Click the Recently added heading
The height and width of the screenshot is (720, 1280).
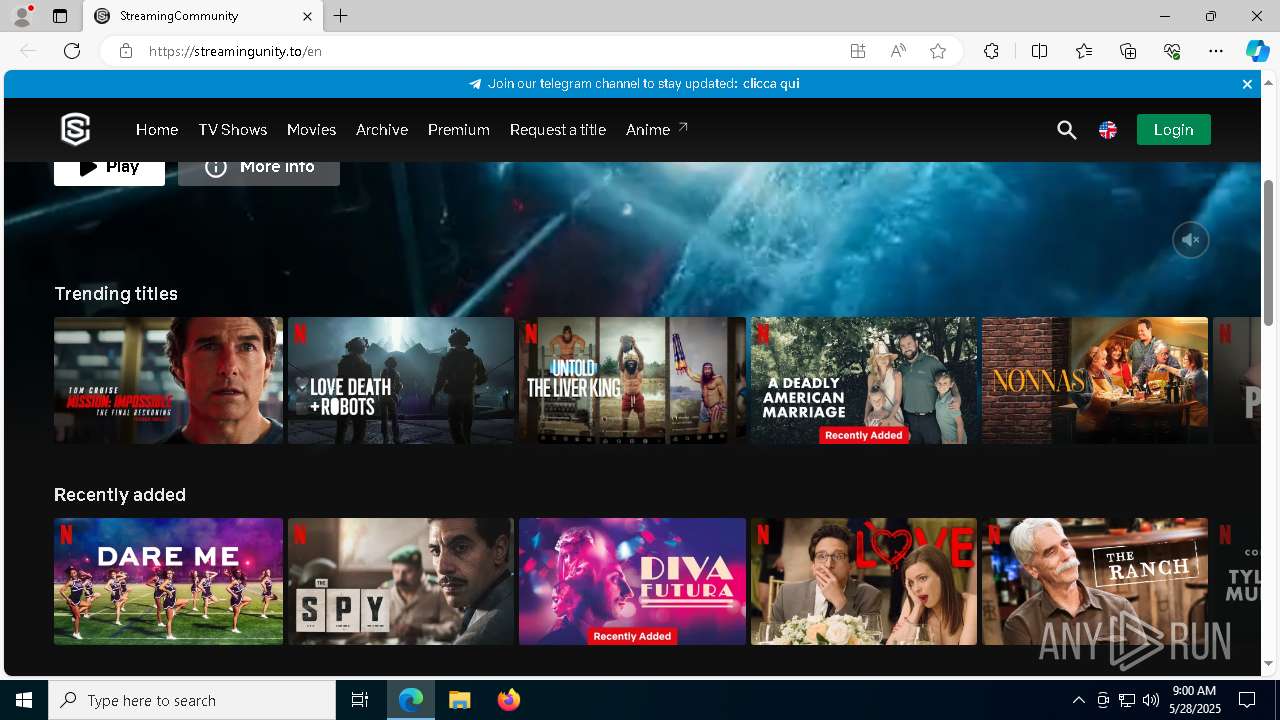120,495
